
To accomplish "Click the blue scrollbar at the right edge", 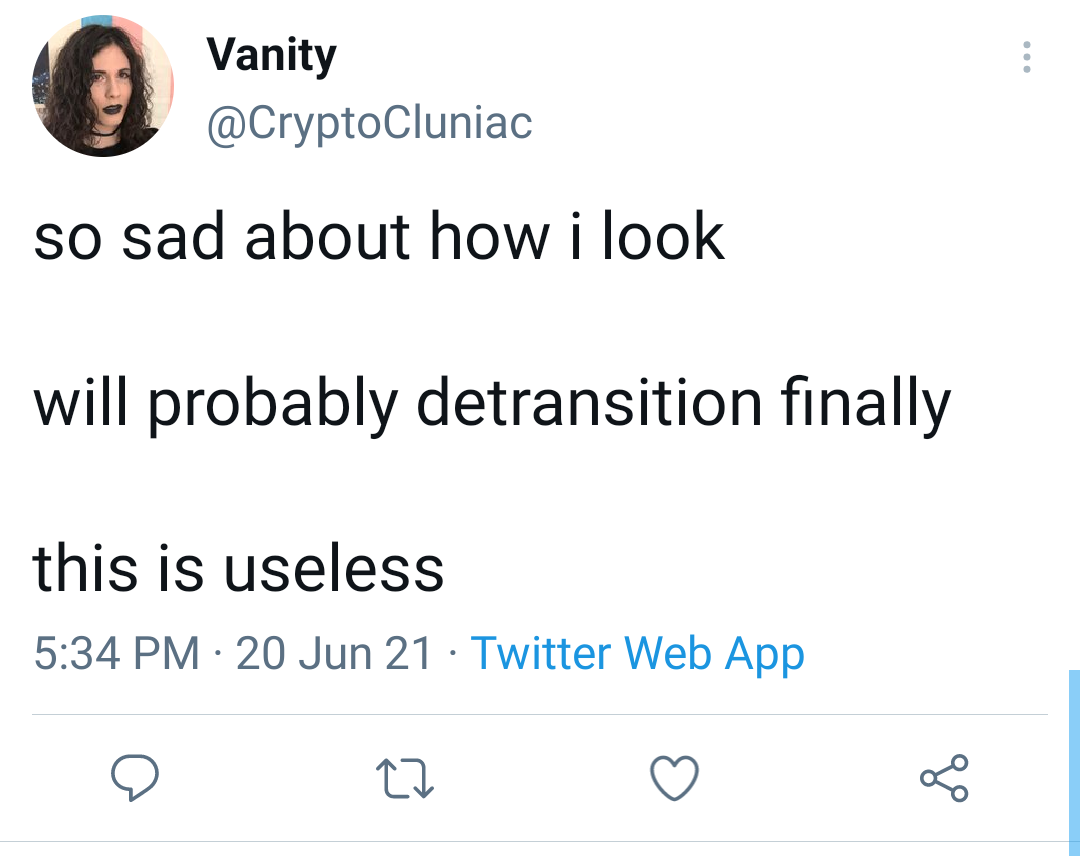I will click(x=1074, y=762).
